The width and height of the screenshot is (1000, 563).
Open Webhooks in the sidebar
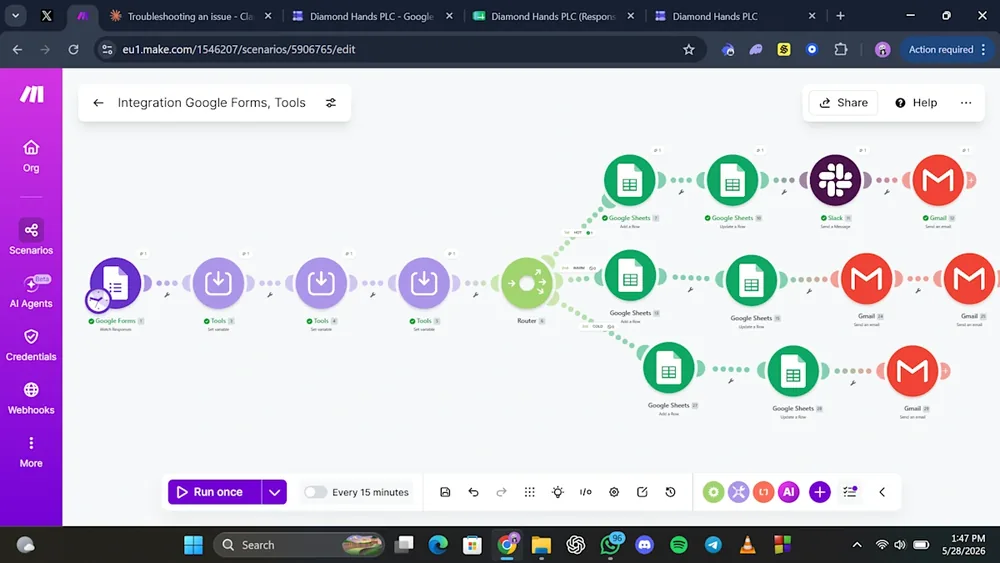[31, 398]
